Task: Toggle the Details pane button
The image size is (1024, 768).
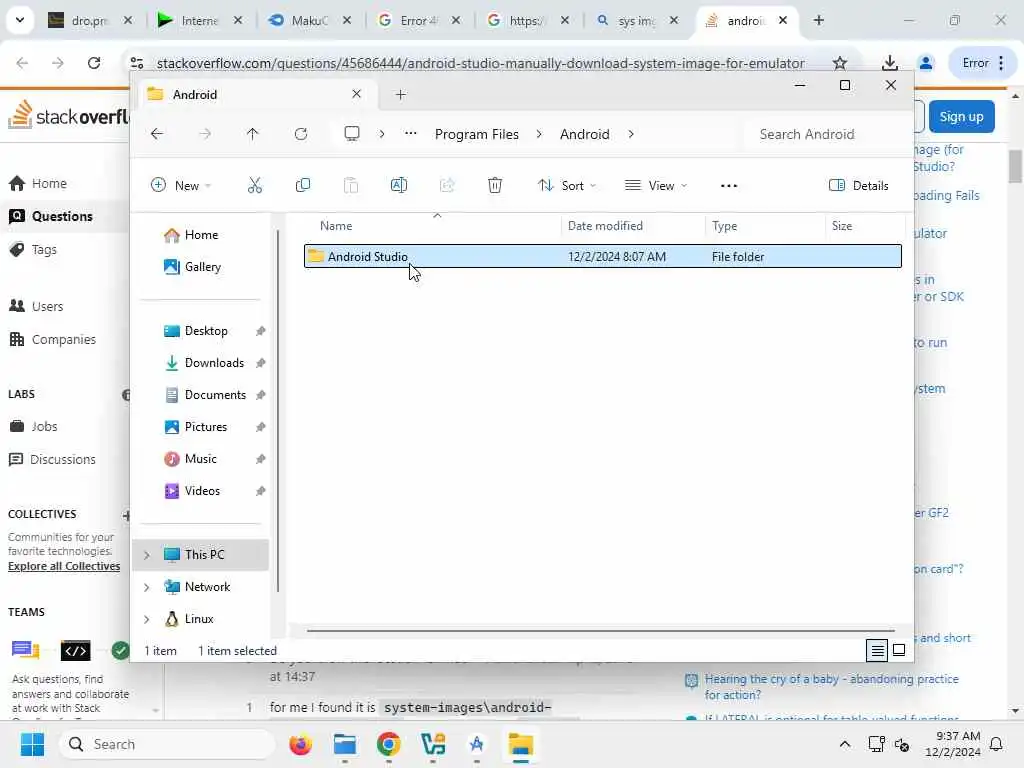Action: pyautogui.click(x=858, y=185)
